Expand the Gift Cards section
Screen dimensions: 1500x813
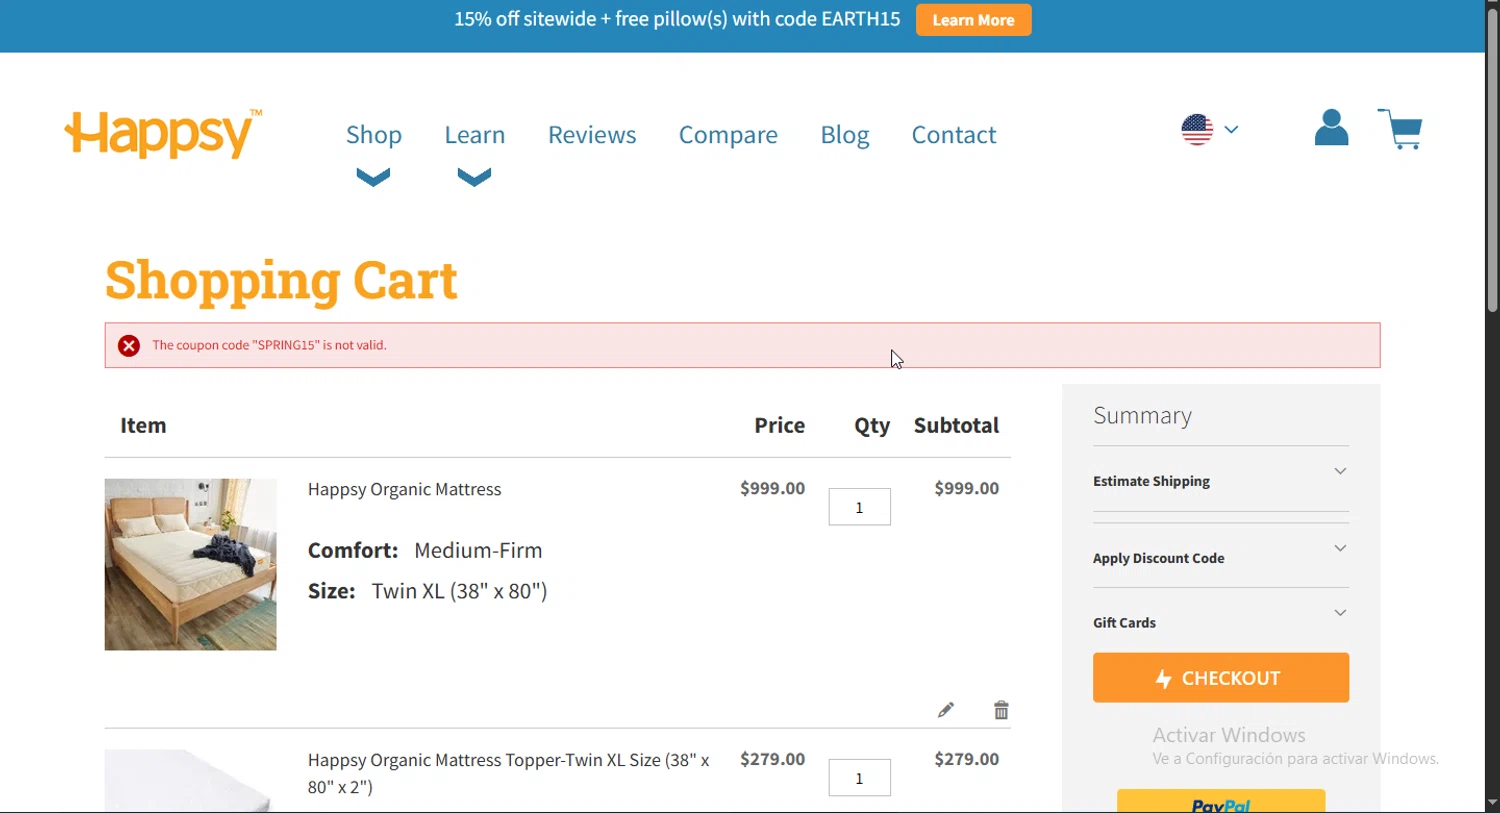[1221, 622]
